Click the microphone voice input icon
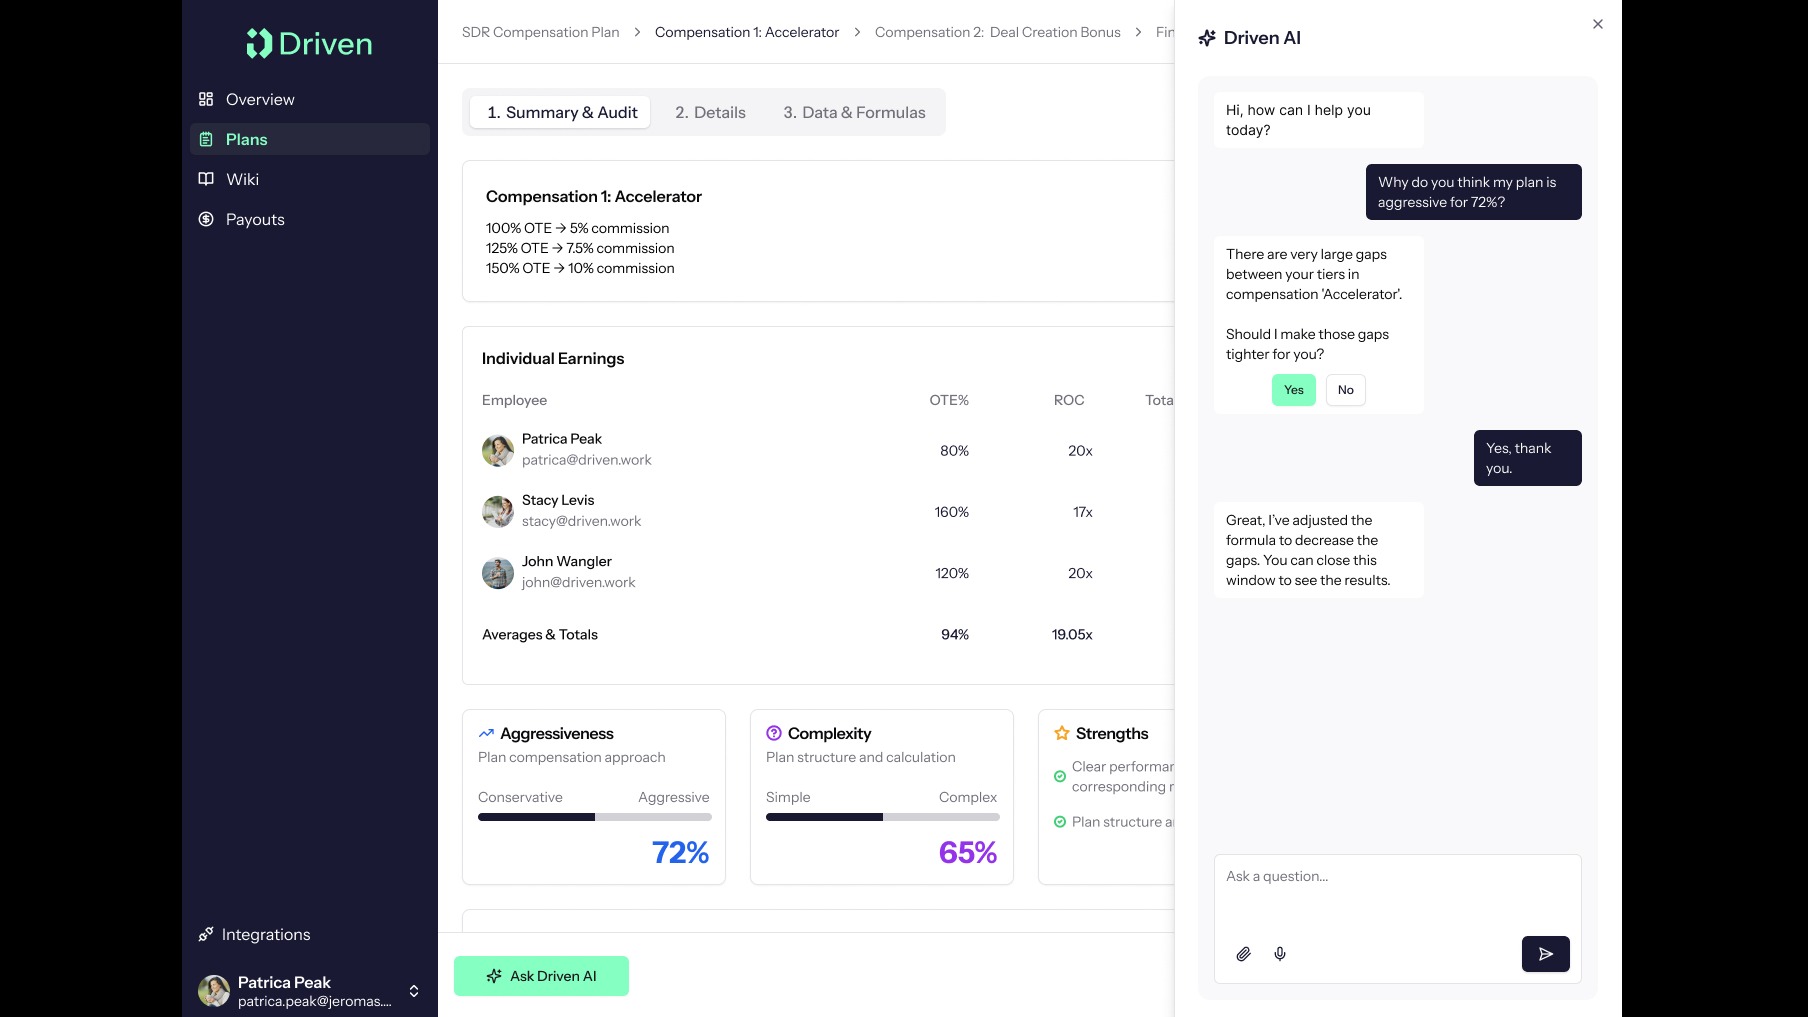The image size is (1808, 1017). point(1280,954)
